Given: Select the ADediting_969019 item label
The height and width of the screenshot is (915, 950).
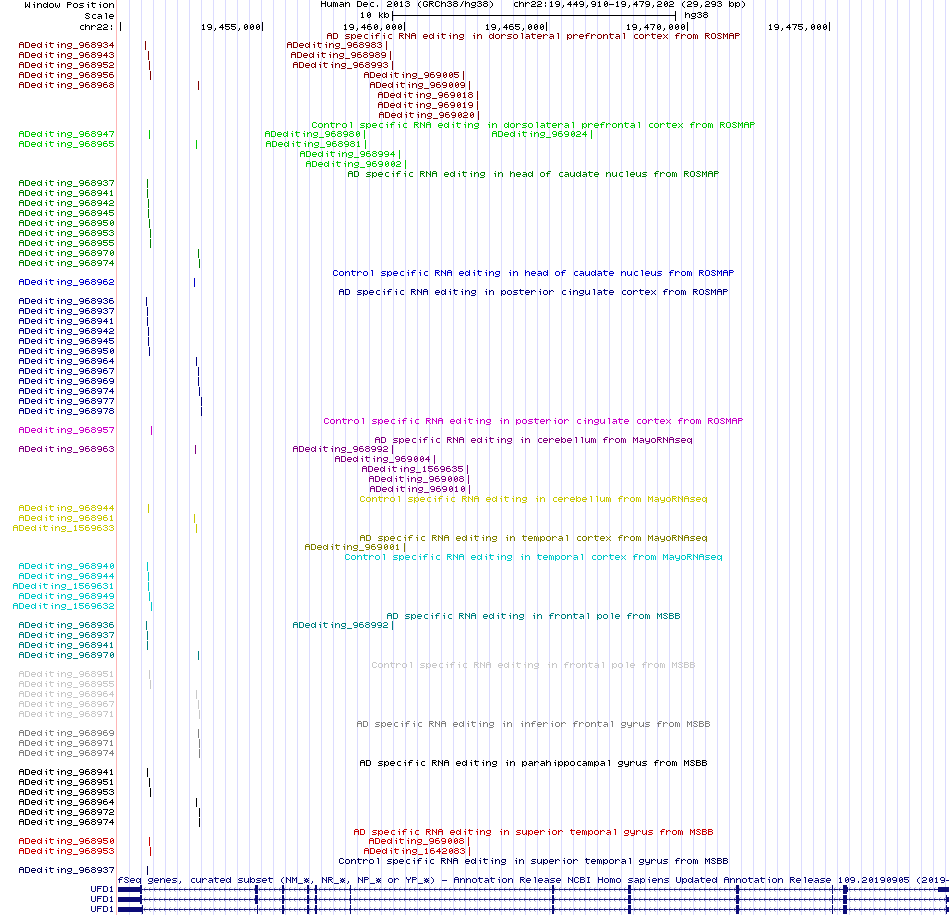Looking at the screenshot, I should pos(425,105).
